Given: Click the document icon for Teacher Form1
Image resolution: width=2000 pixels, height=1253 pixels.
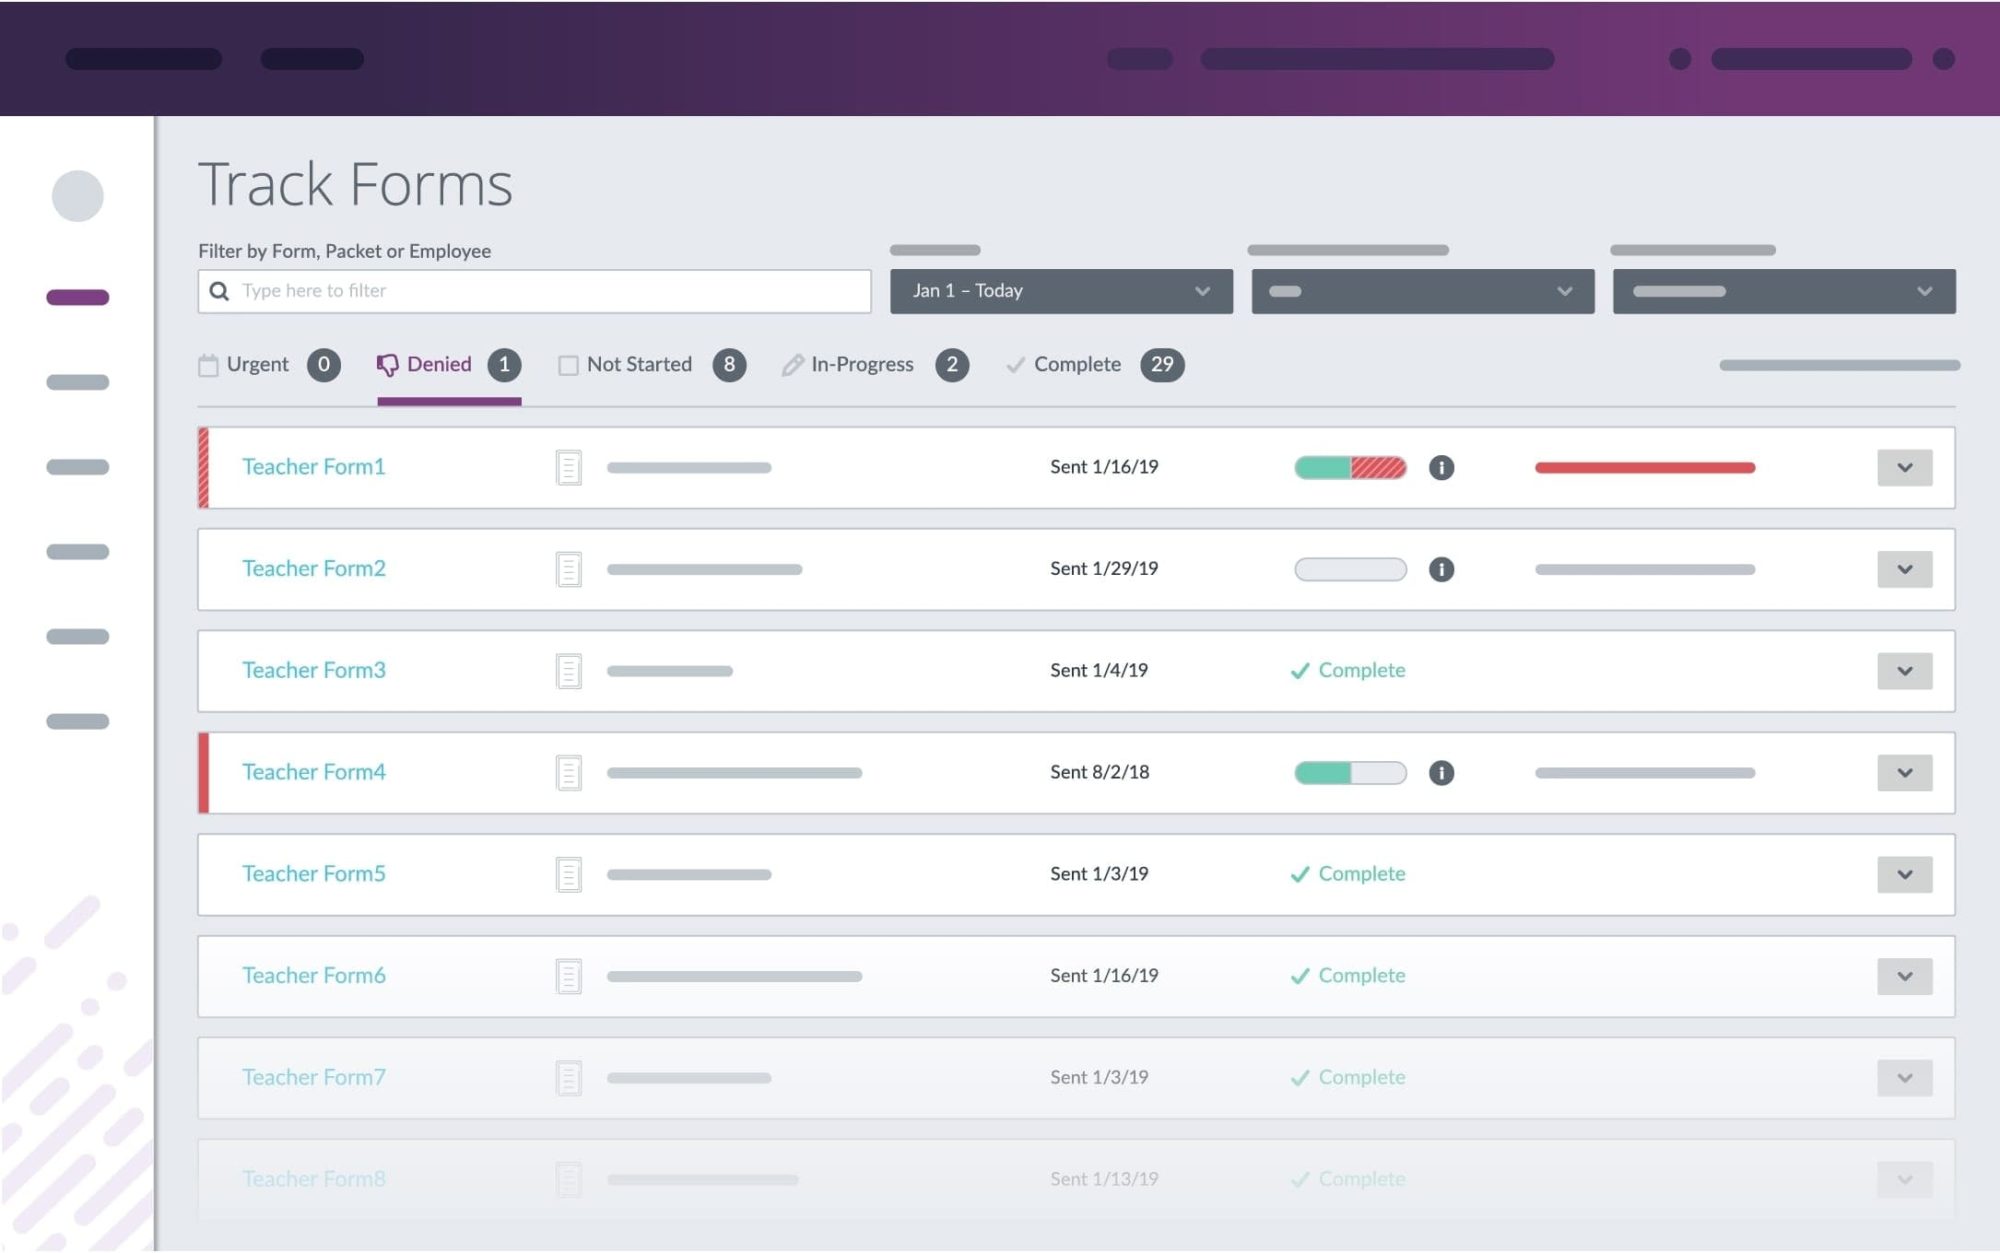Looking at the screenshot, I should pos(567,466).
